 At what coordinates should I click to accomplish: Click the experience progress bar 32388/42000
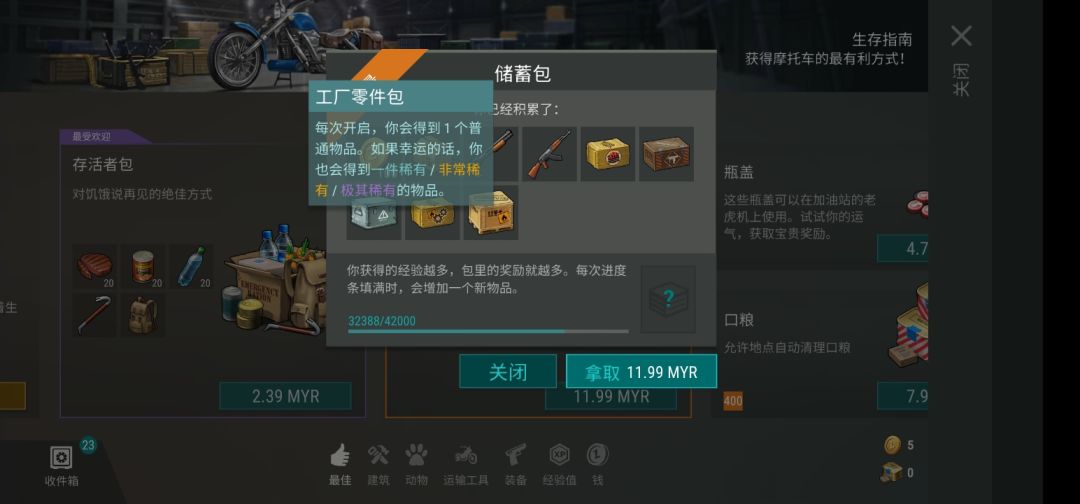click(488, 331)
